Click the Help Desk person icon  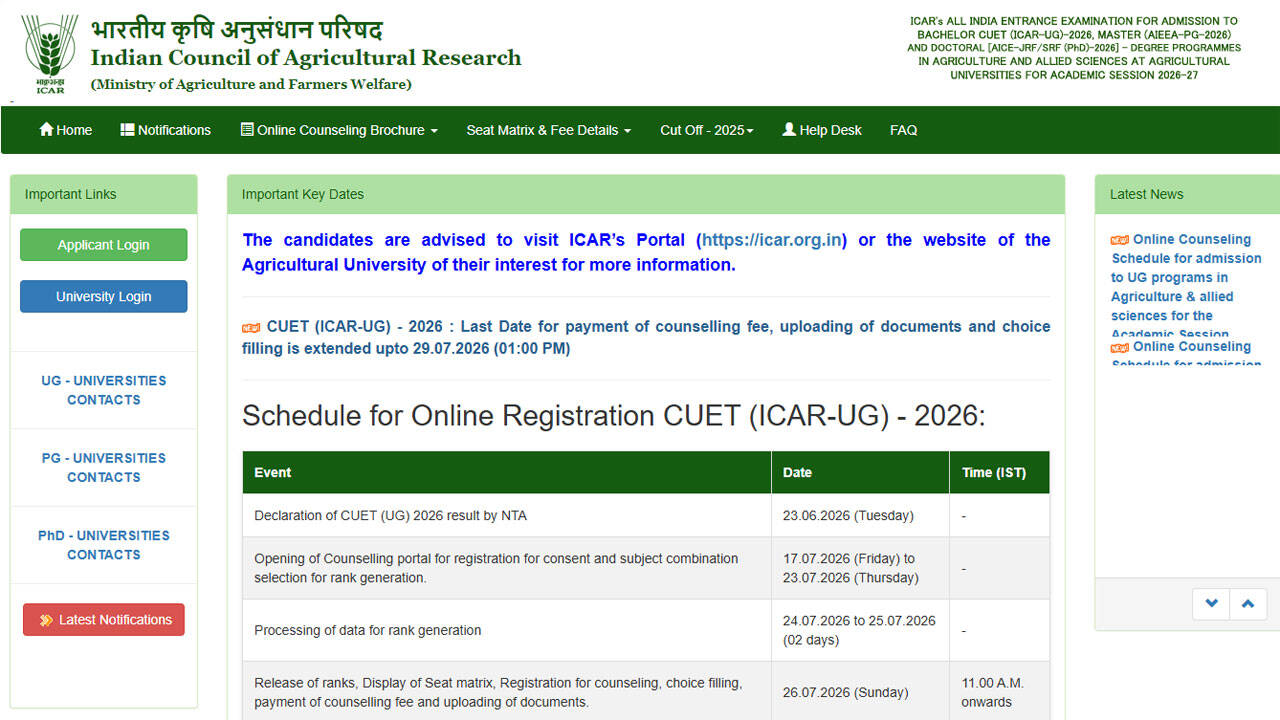click(x=789, y=130)
